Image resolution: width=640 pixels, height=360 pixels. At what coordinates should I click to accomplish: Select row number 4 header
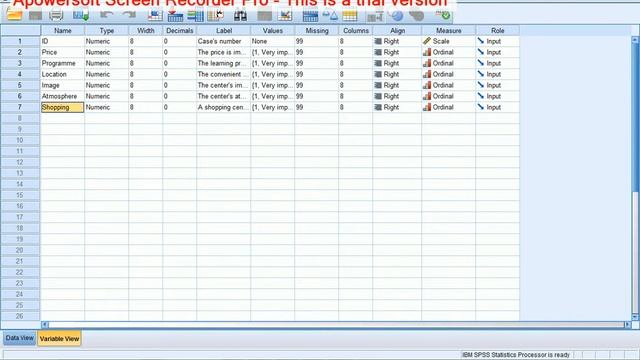[20, 74]
